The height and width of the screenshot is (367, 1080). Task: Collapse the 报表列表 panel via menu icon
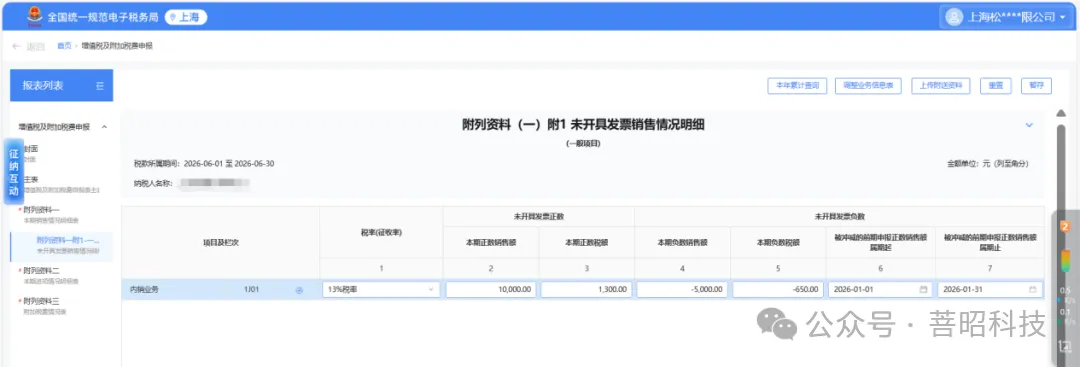(100, 86)
